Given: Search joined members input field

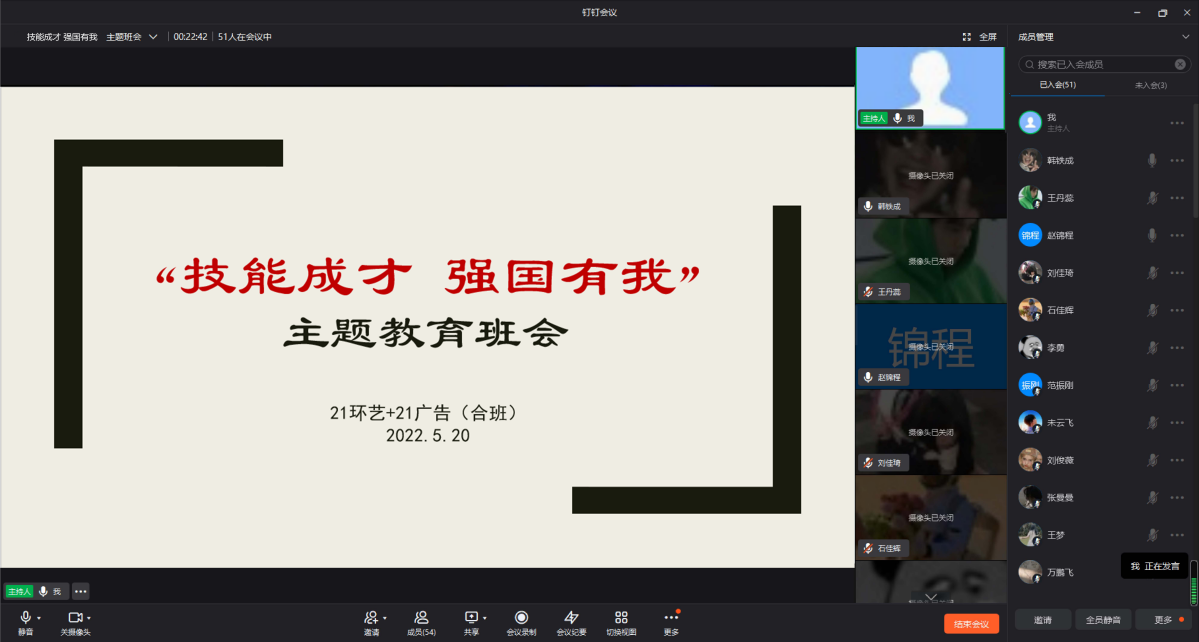Looking at the screenshot, I should 1104,64.
